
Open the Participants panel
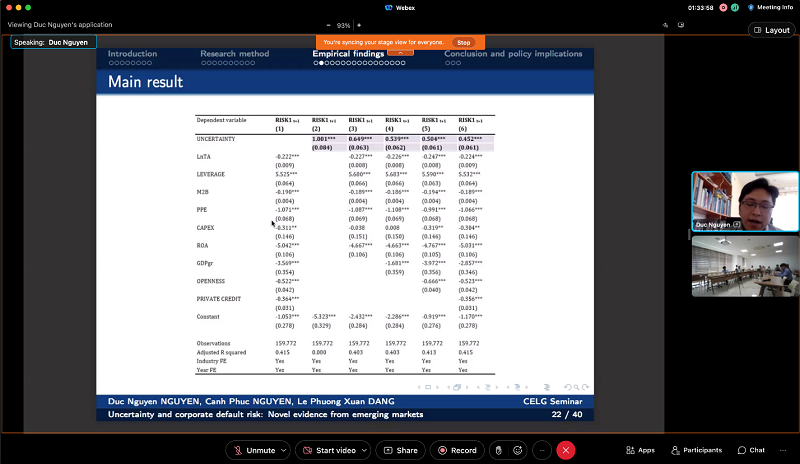pyautogui.click(x=696, y=450)
